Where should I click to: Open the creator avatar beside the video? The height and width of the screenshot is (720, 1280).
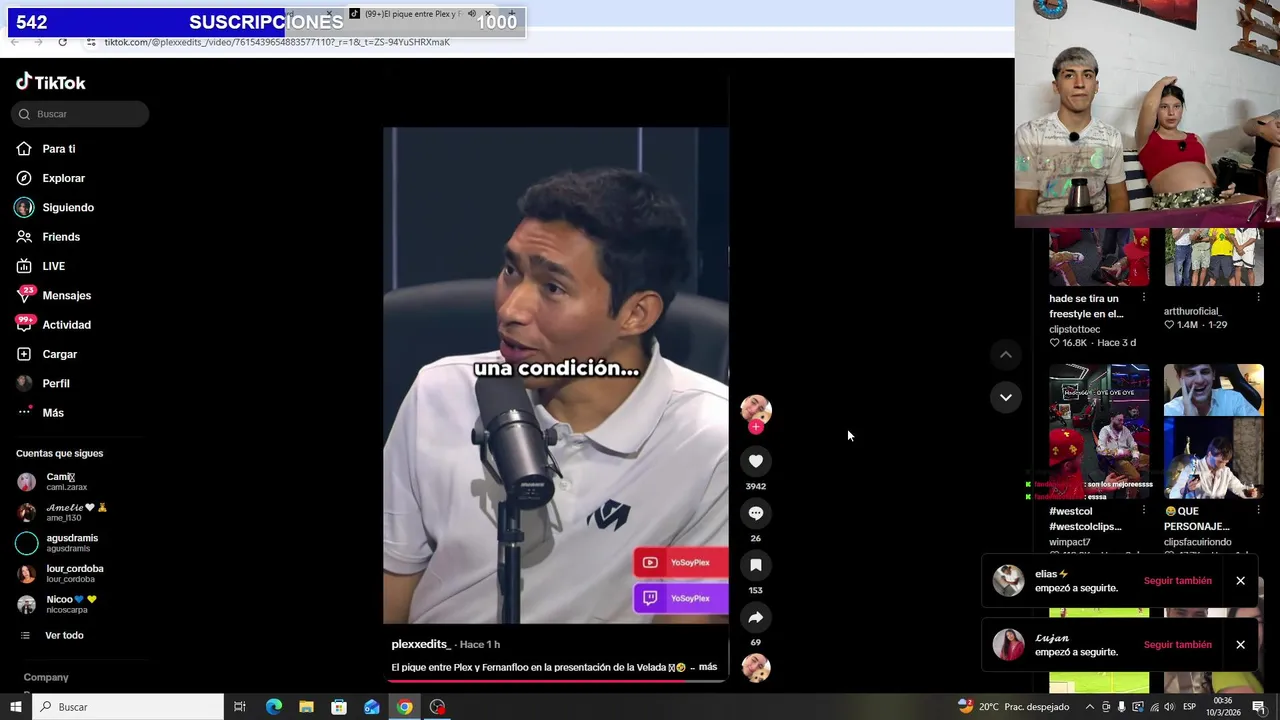756,408
